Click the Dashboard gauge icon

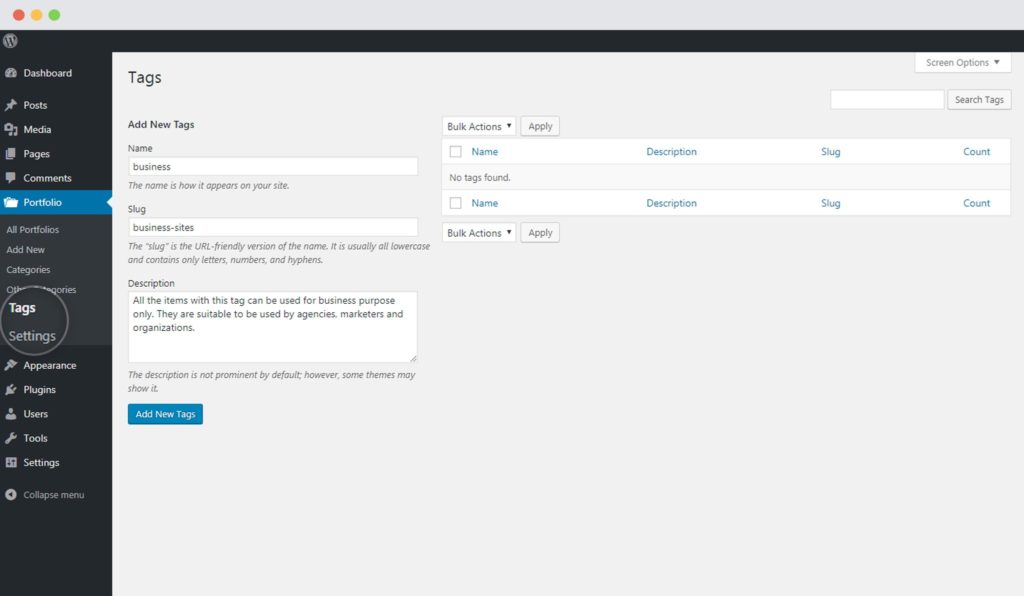pos(10,73)
